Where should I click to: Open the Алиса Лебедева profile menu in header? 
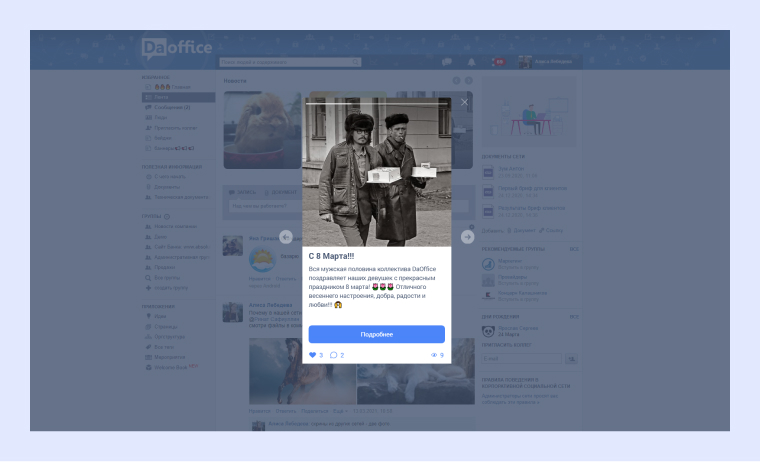(546, 62)
